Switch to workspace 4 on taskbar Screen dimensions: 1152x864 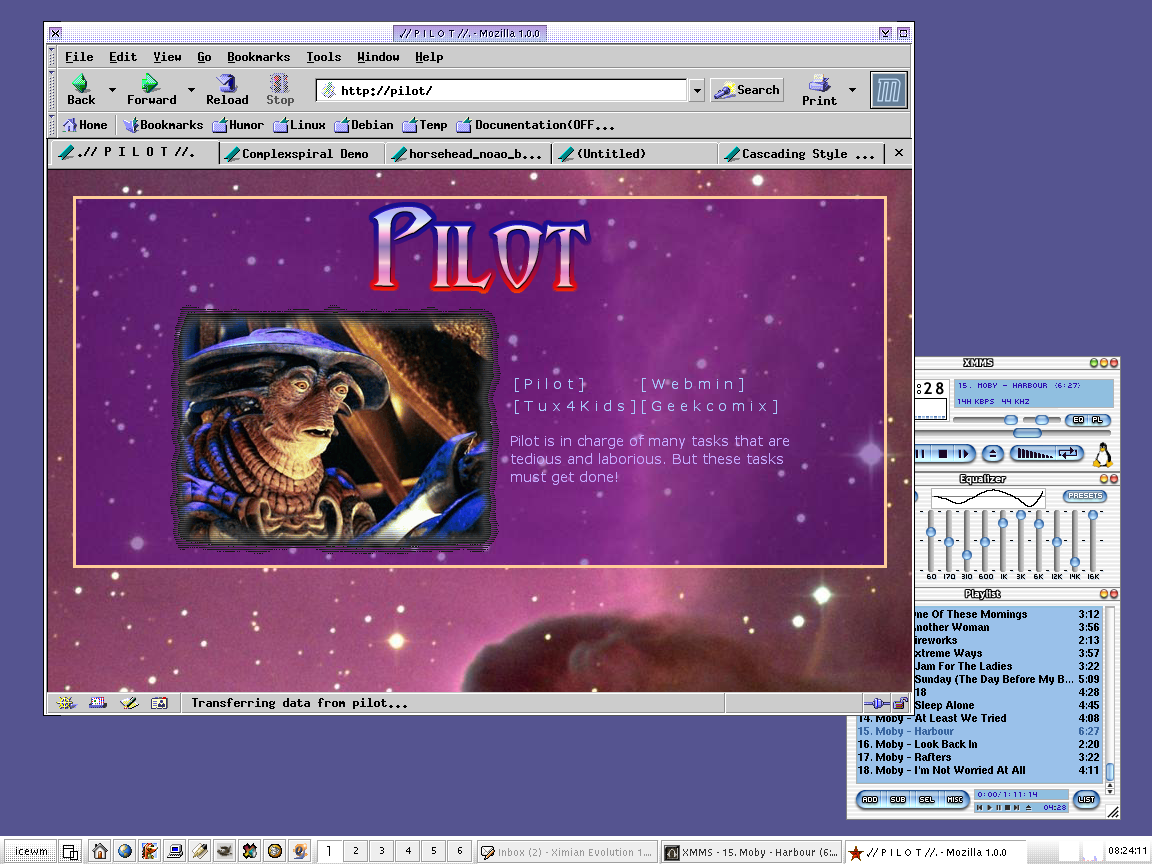tap(408, 851)
